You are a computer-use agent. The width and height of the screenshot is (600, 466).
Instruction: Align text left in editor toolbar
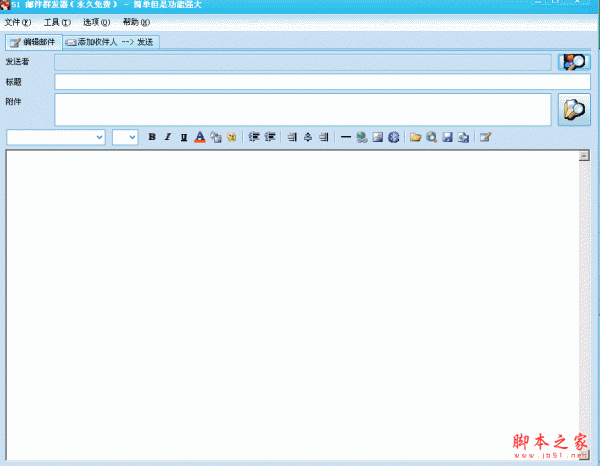click(292, 137)
